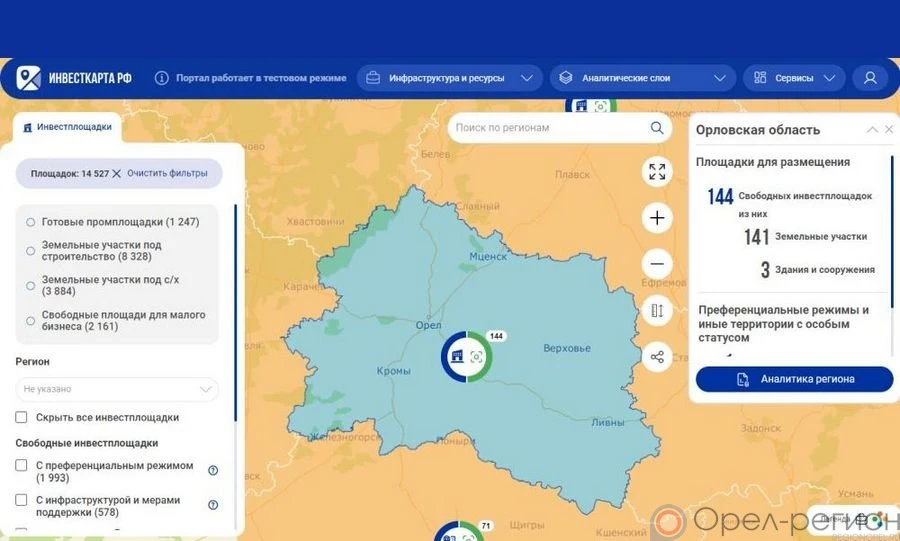Enable Скрыть все инвестплощадки checkbox
The width and height of the screenshot is (900, 541).
22,417
